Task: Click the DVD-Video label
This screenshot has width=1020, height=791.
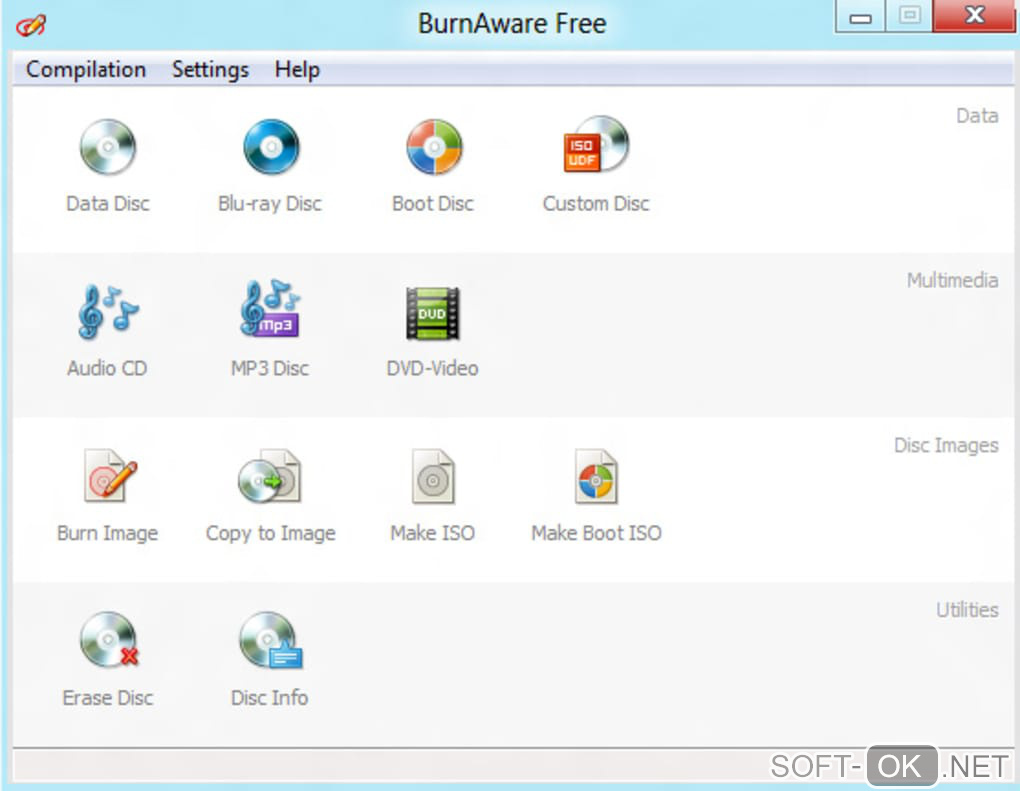Action: 433,368
